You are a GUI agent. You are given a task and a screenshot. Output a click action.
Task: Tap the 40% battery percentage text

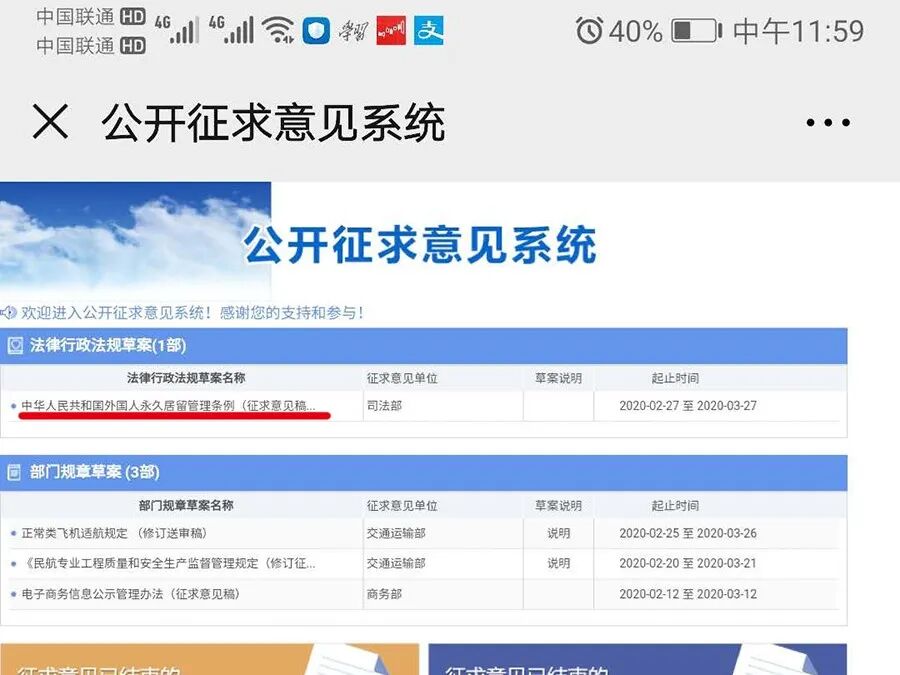[x=635, y=31]
